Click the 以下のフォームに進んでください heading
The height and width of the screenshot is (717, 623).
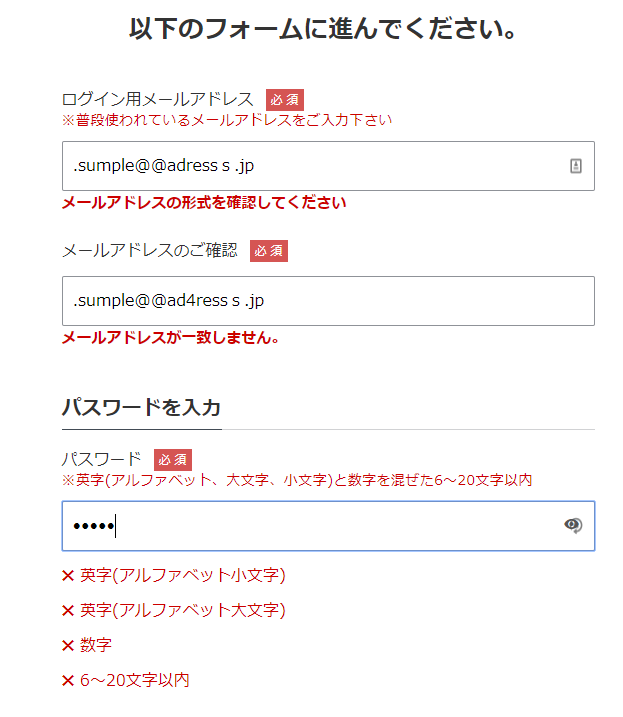pyautogui.click(x=323, y=28)
